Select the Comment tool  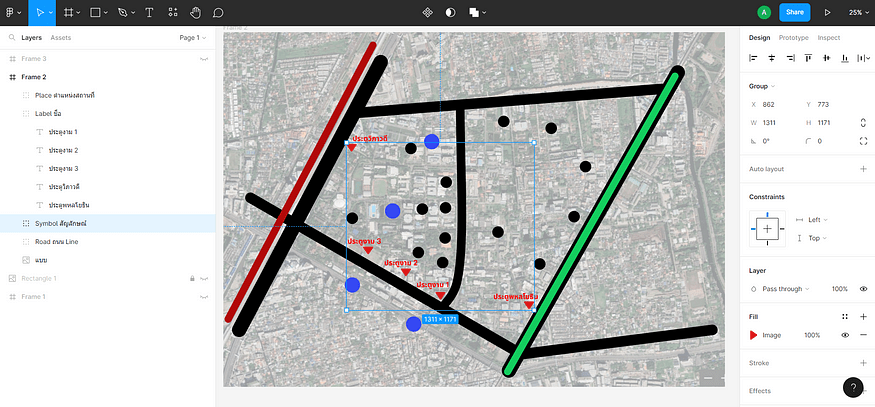[218, 13]
